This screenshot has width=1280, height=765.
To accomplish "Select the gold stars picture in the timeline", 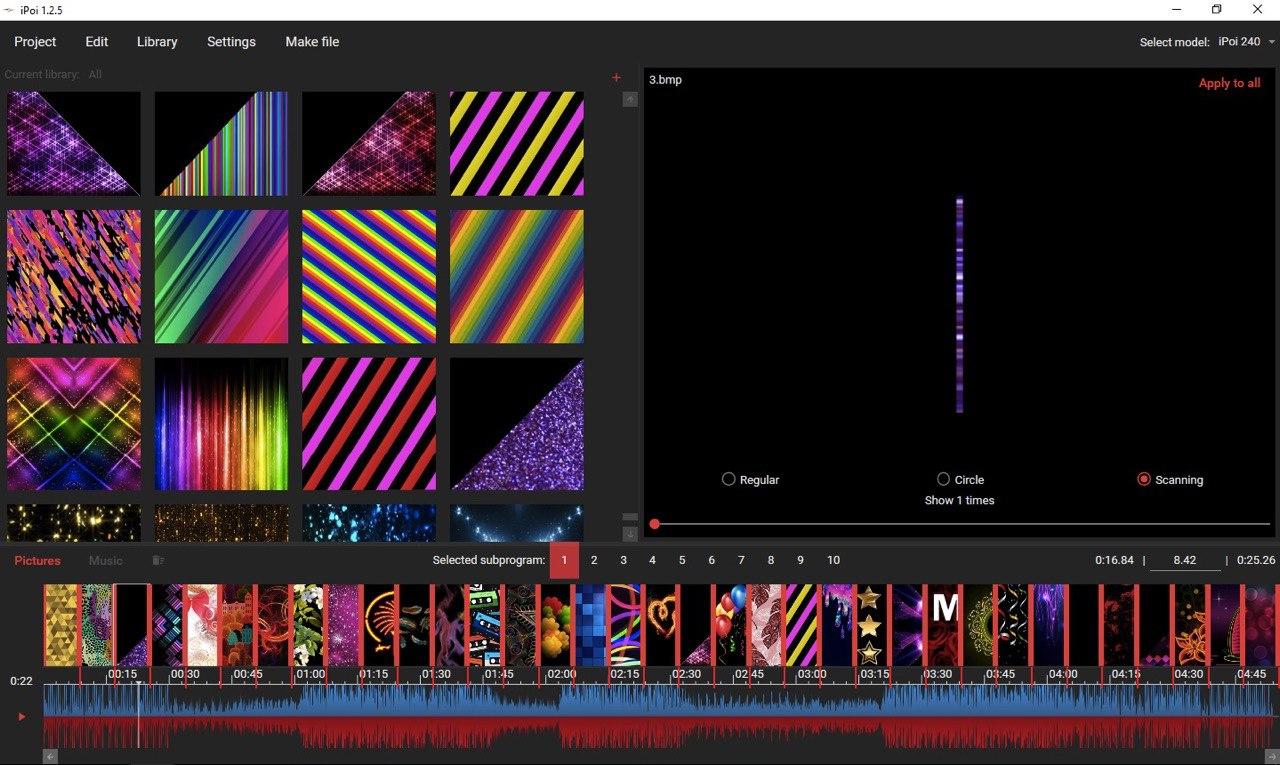I will point(868,626).
